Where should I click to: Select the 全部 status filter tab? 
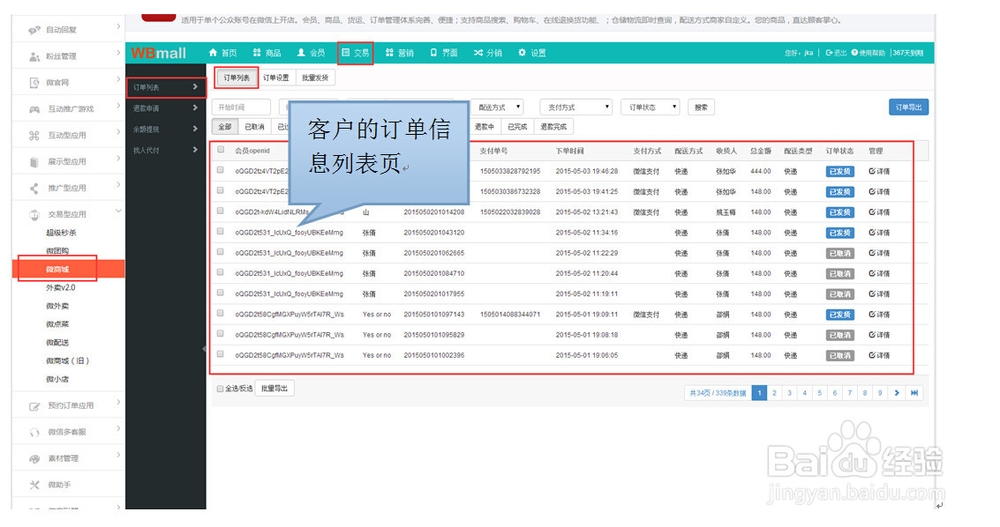click(x=225, y=127)
